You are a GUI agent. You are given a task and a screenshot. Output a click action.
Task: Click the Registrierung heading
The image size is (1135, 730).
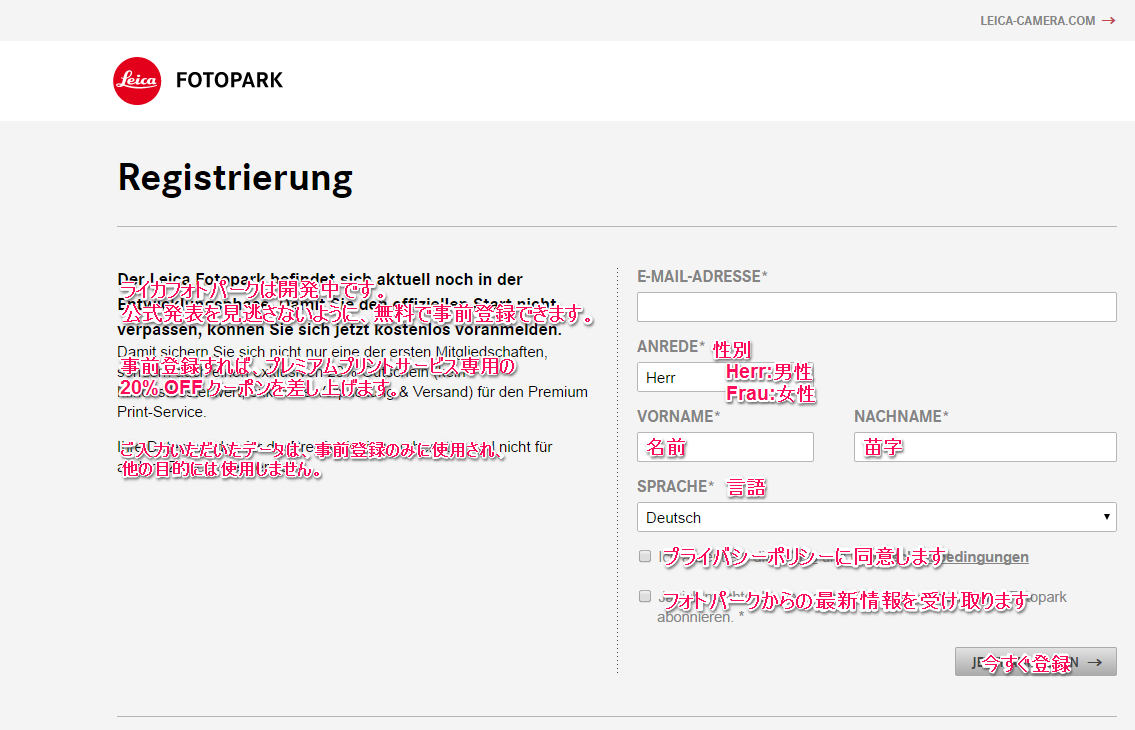[235, 178]
